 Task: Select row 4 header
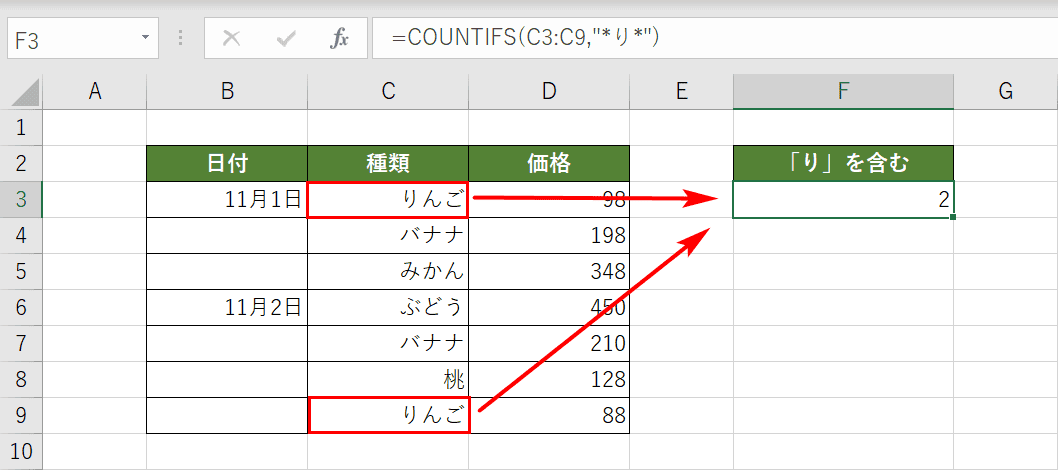21,235
